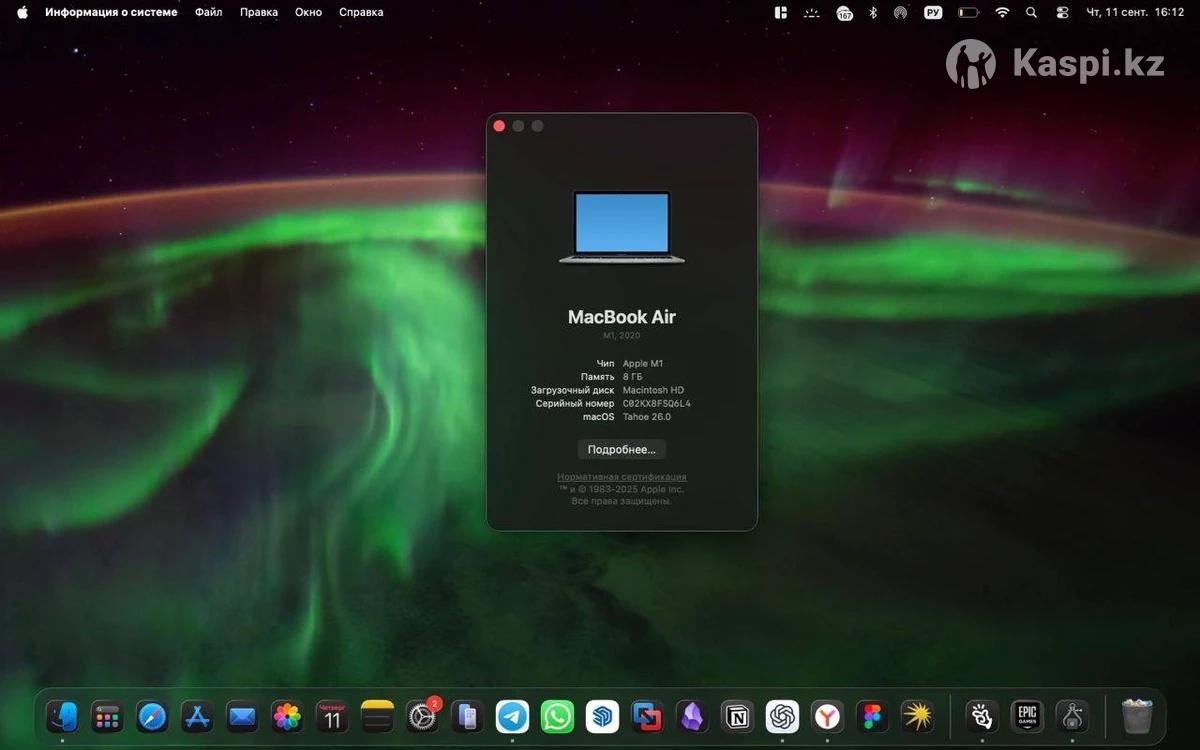Click the Spotlight search magnifier icon

tap(1031, 12)
